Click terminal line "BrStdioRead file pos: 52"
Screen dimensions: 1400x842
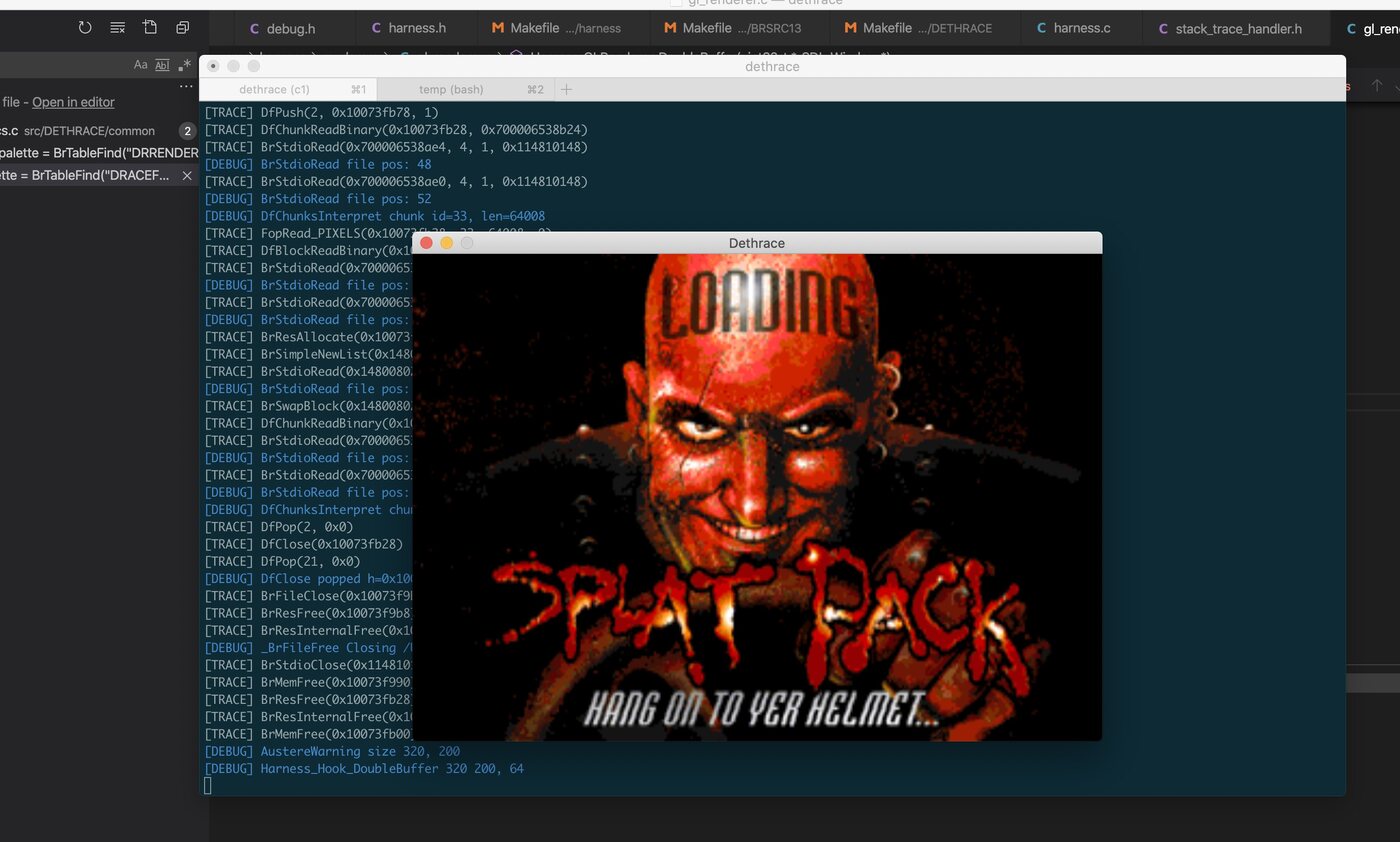click(x=318, y=199)
